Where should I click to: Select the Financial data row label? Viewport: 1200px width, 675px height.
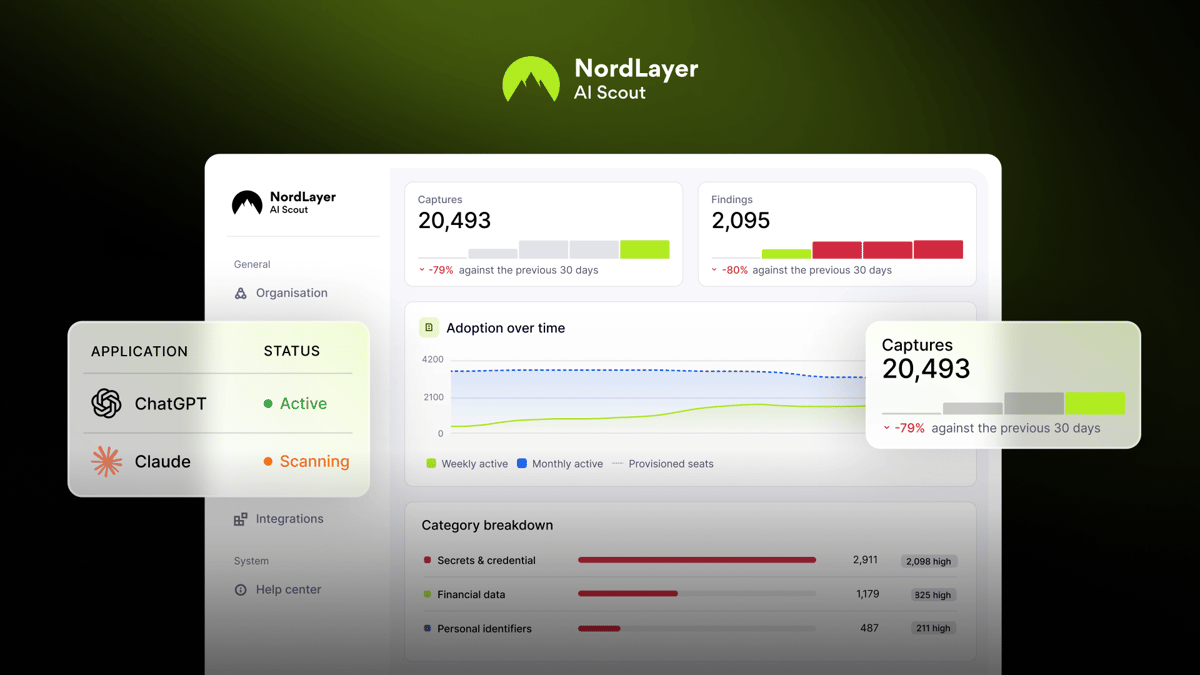(471, 595)
